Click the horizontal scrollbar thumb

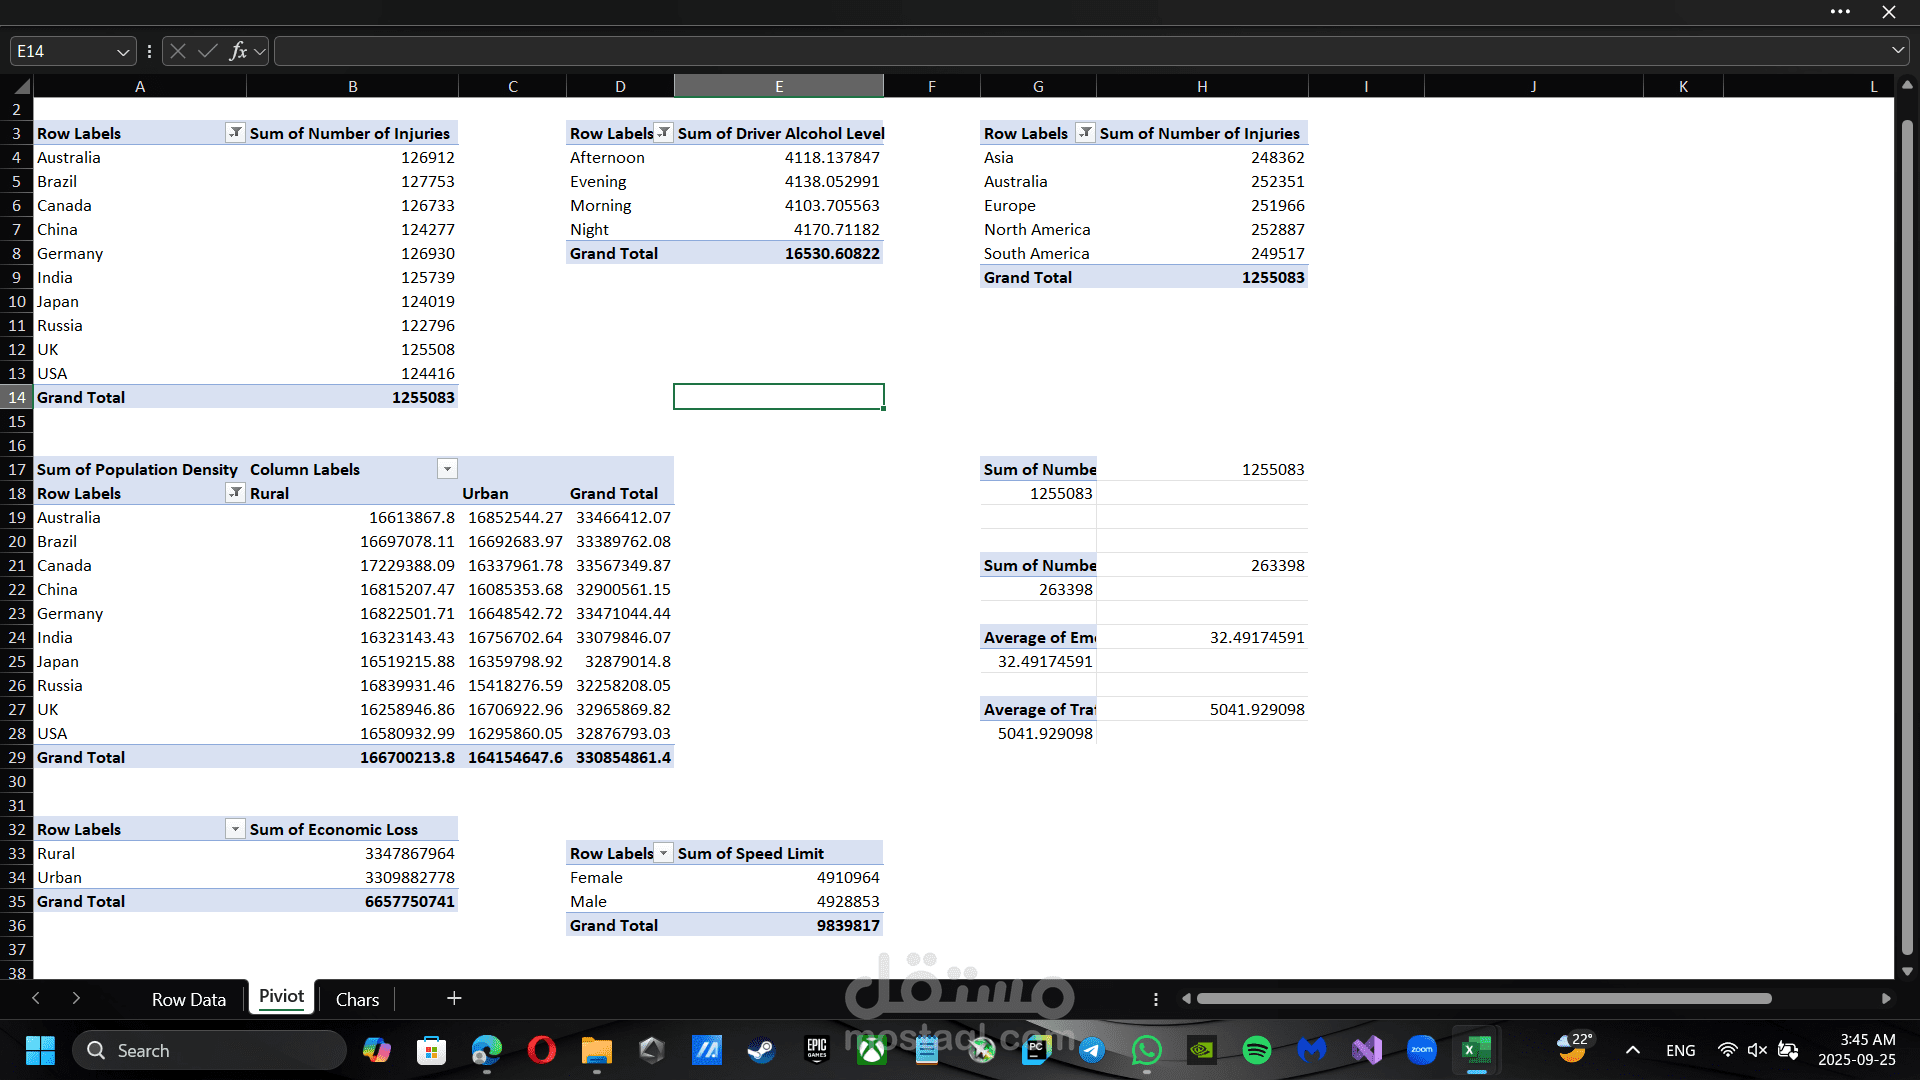click(x=1483, y=998)
